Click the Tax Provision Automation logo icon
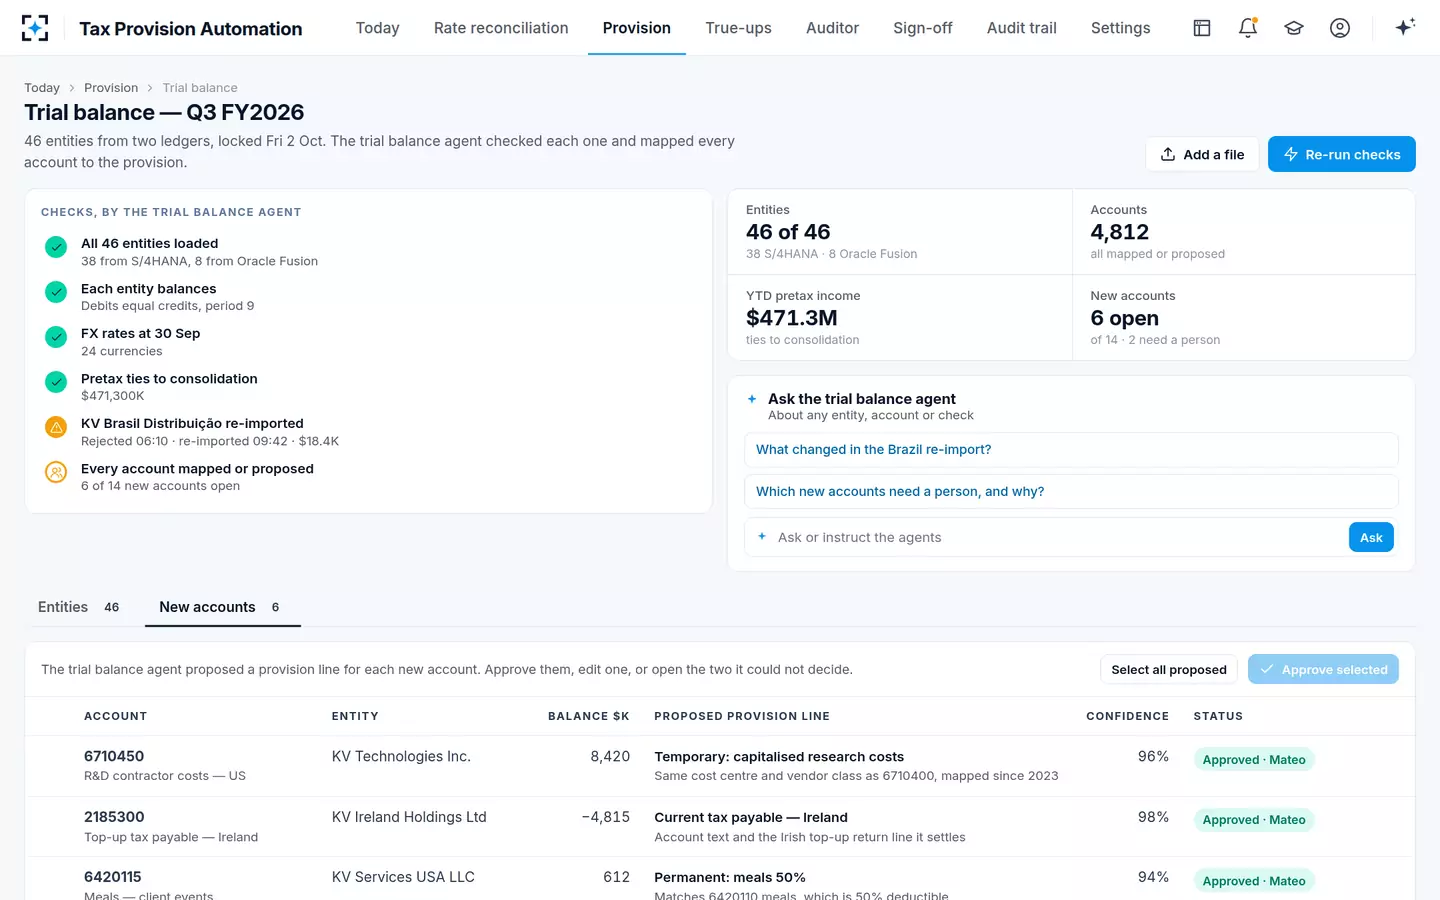The image size is (1440, 900). pyautogui.click(x=35, y=28)
